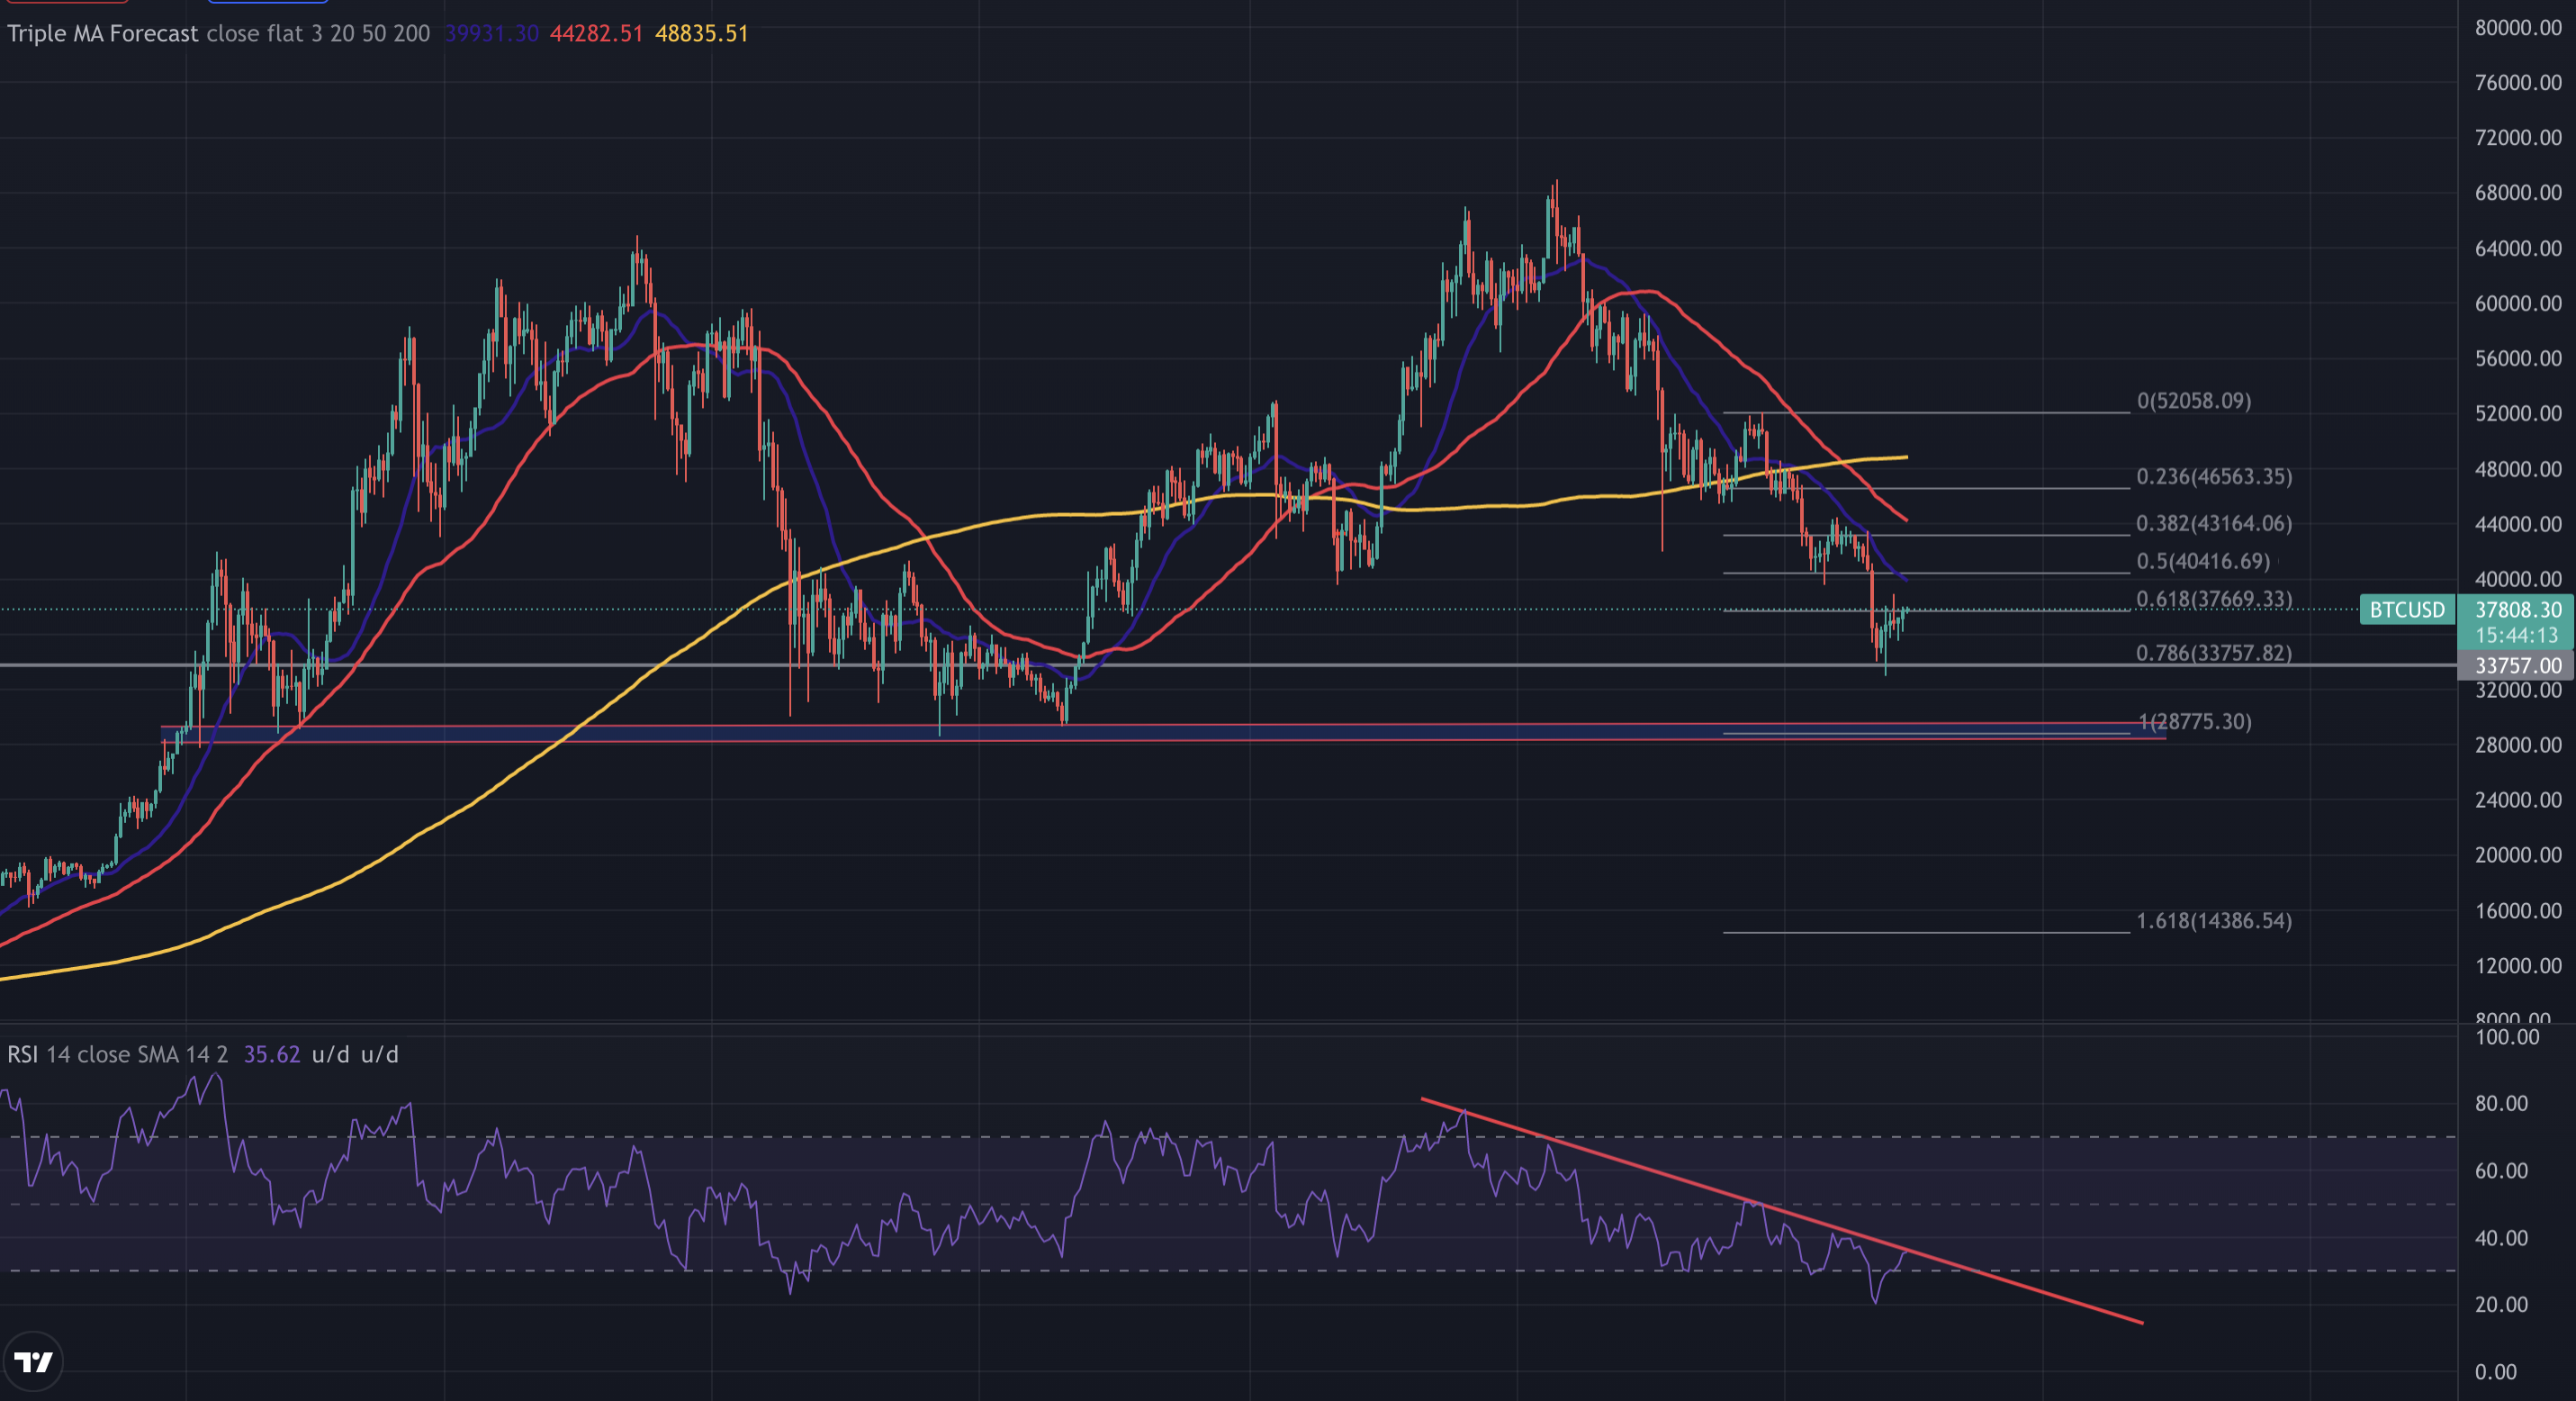Click the RSI value 35.62 readout
Screen dimensions: 2576x1401
click(271, 1054)
